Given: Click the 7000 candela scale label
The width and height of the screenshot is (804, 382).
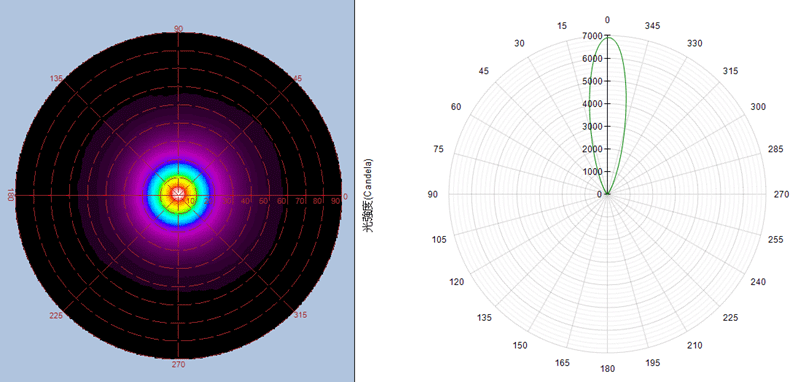Looking at the screenshot, I should click(x=593, y=36).
